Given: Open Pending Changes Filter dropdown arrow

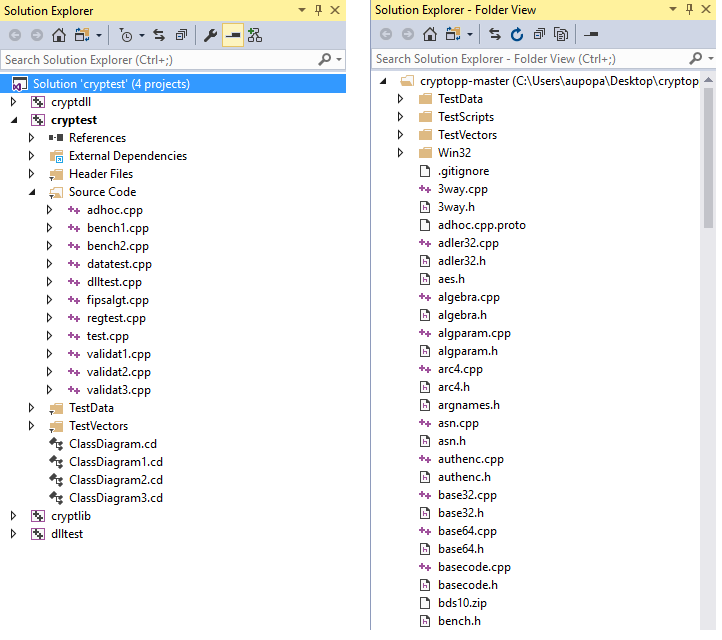Looking at the screenshot, I should (x=142, y=35).
